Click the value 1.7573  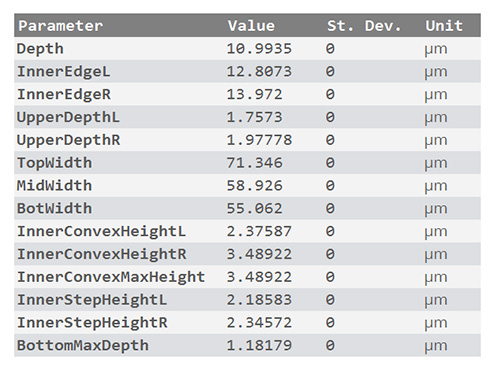pyautogui.click(x=254, y=117)
